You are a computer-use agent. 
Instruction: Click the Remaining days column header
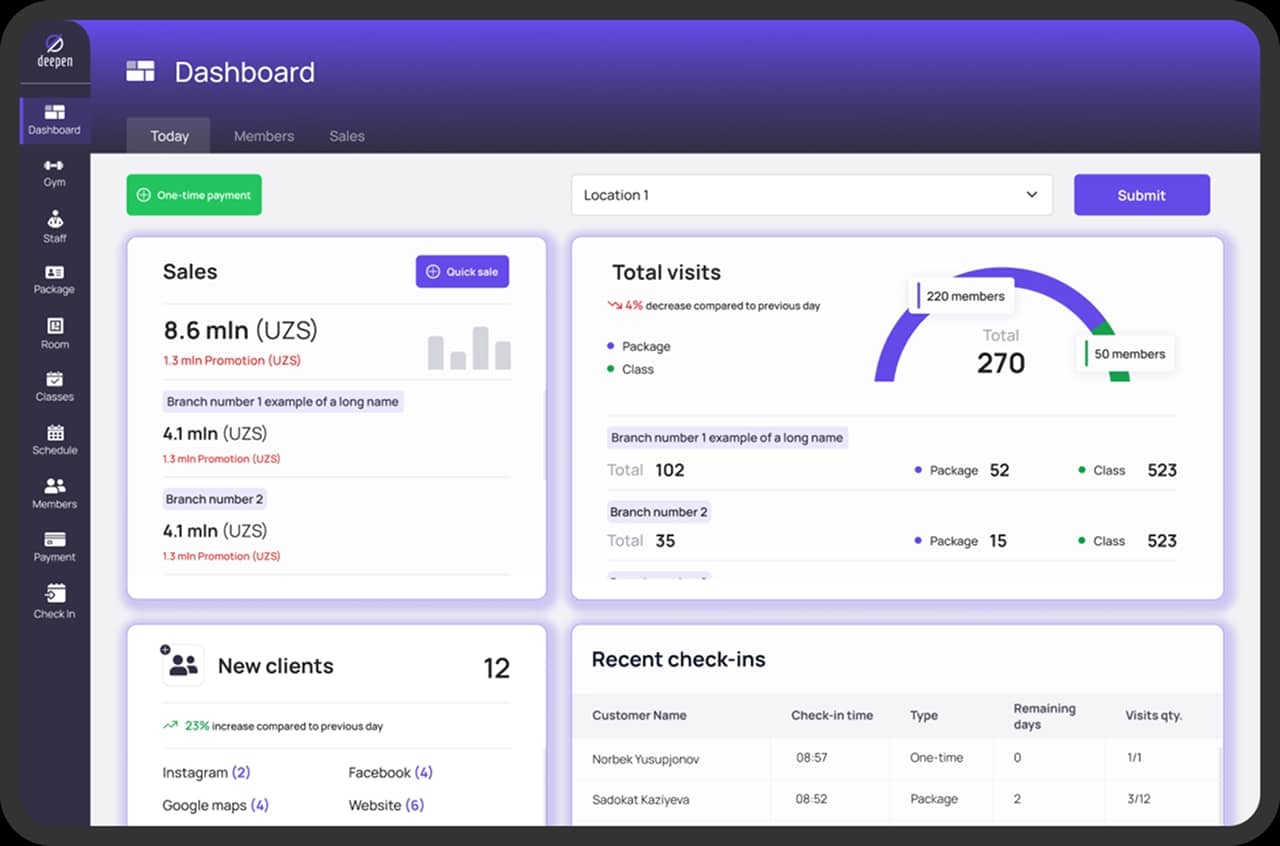pyautogui.click(x=1044, y=716)
